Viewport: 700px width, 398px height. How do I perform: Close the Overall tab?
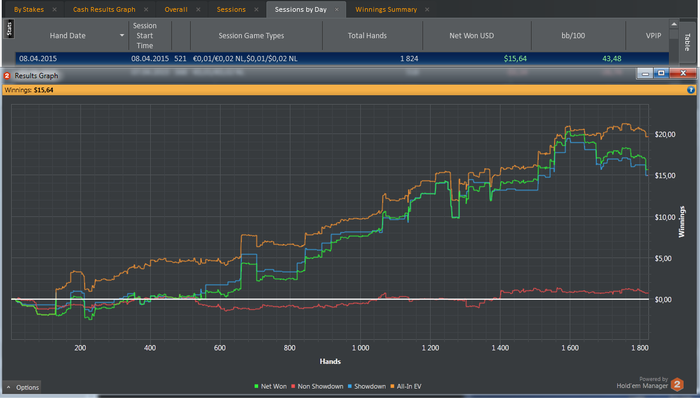(198, 9)
